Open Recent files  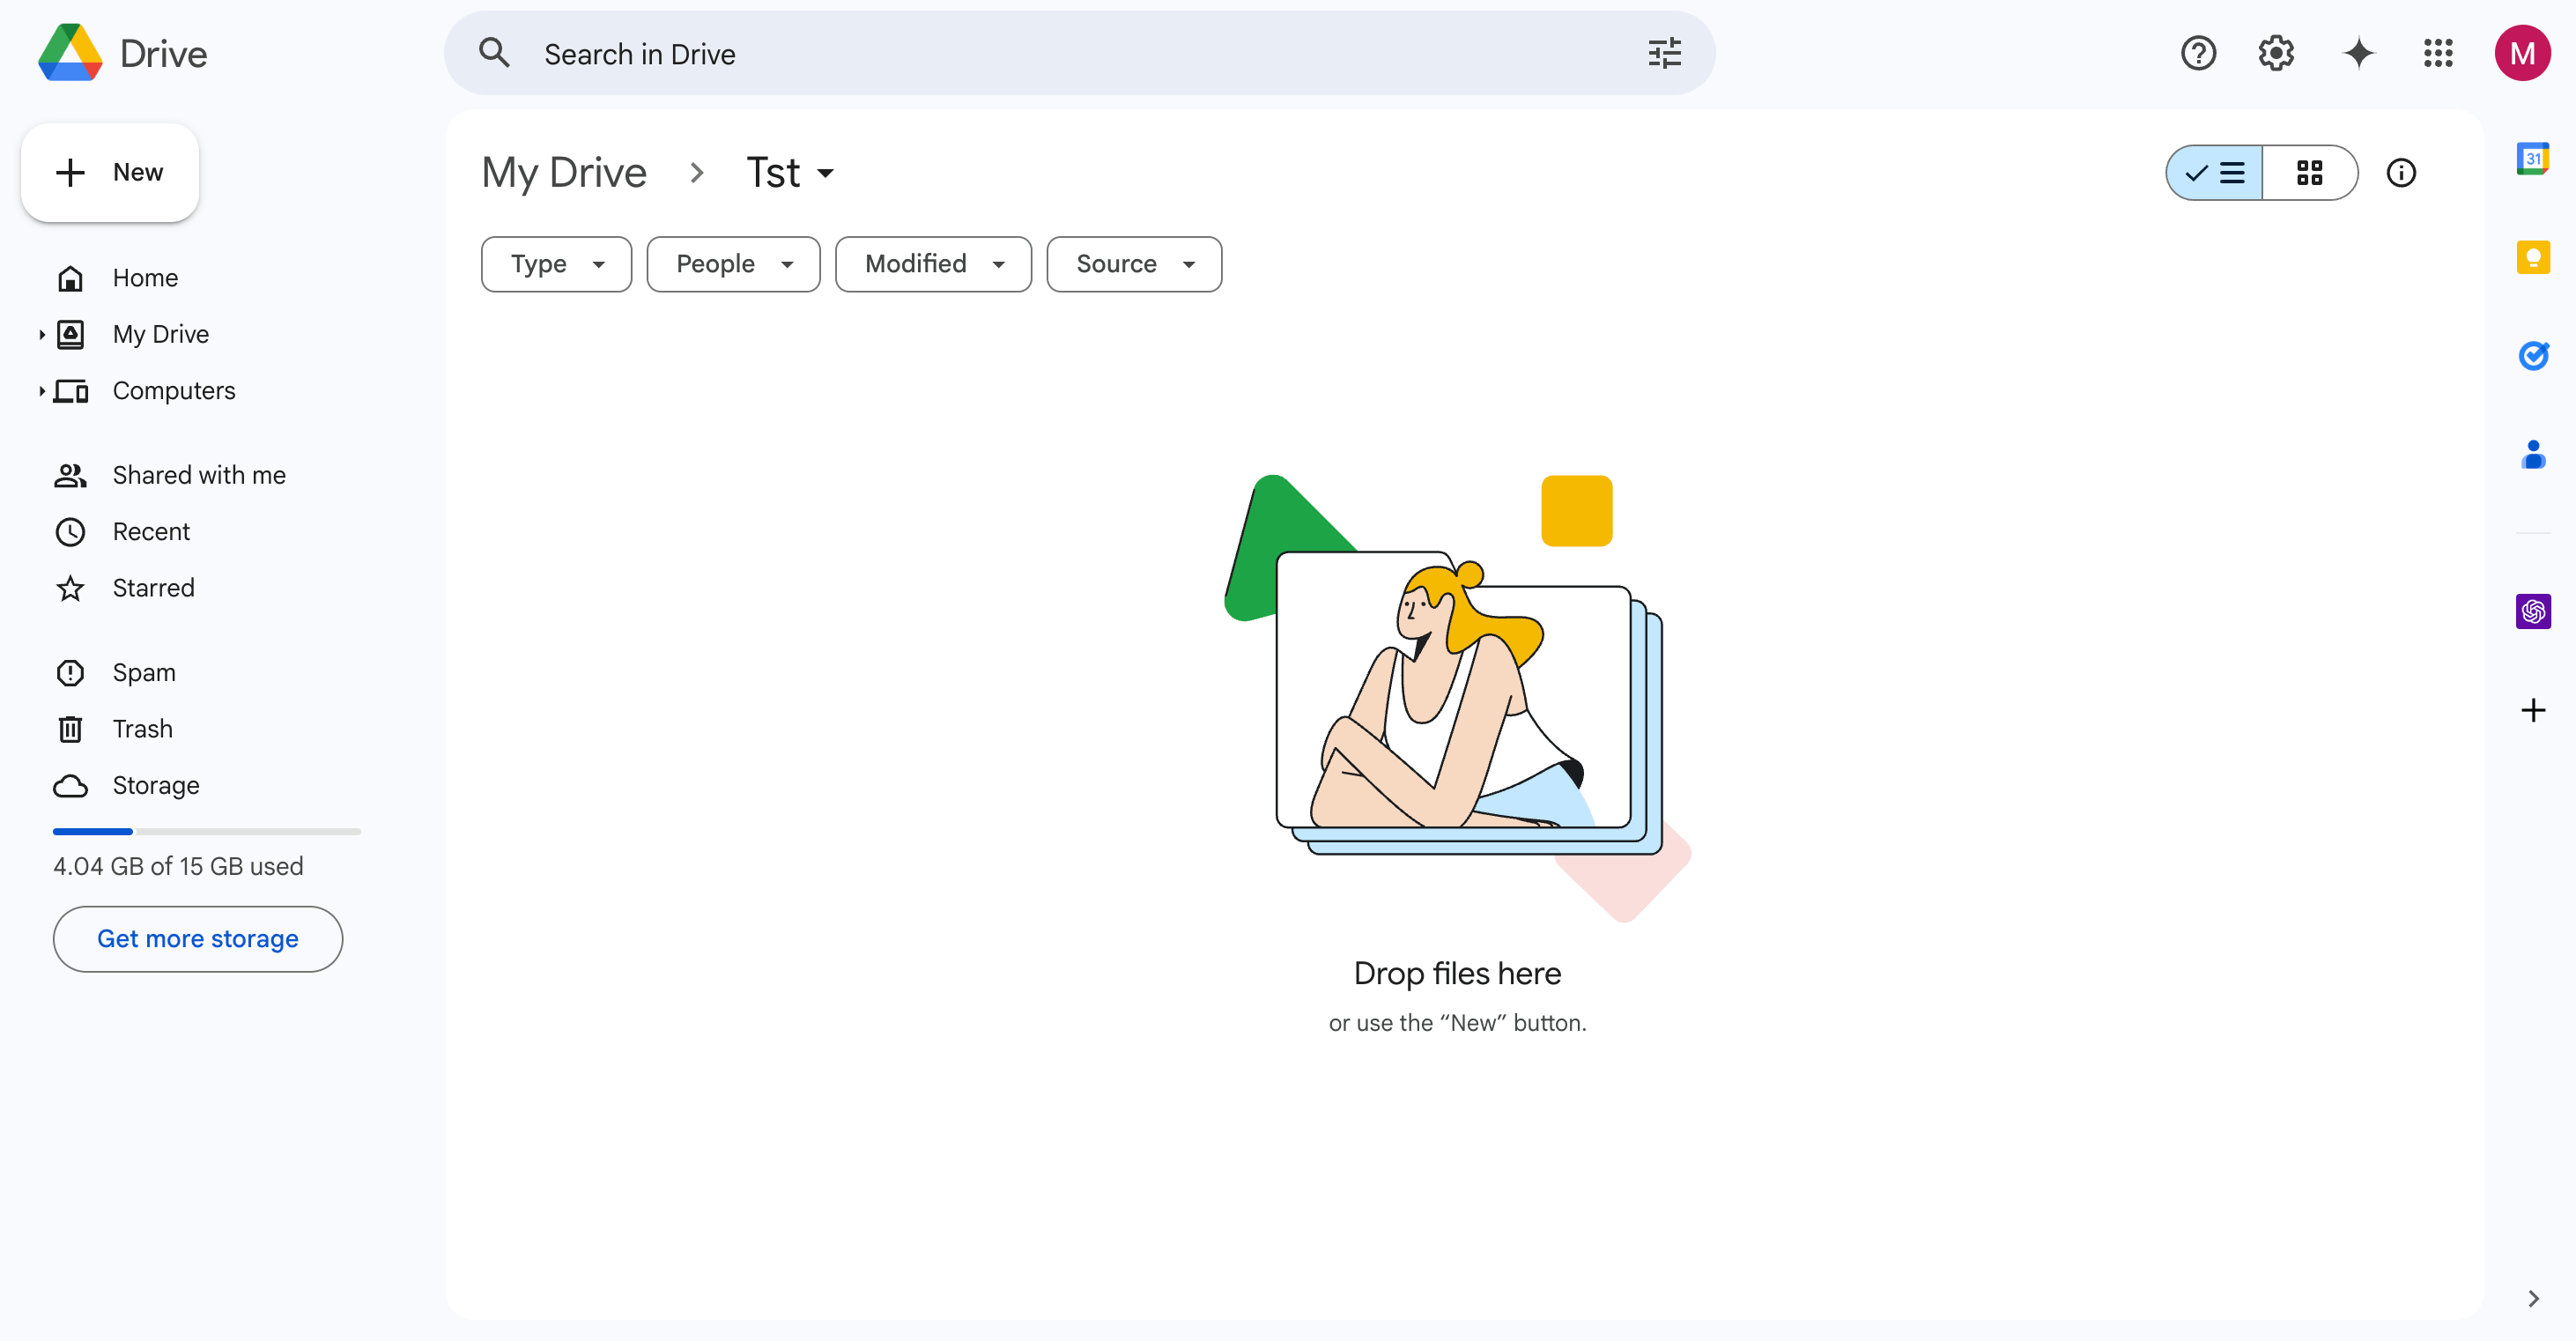coord(151,532)
